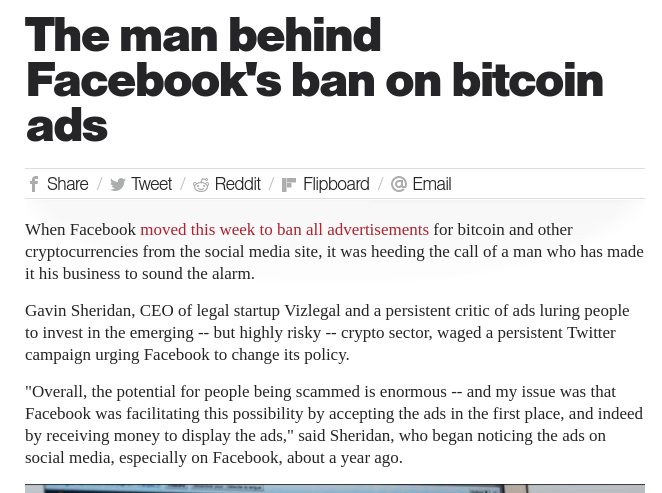Hit the Email text label
The height and width of the screenshot is (493, 662).
[432, 184]
